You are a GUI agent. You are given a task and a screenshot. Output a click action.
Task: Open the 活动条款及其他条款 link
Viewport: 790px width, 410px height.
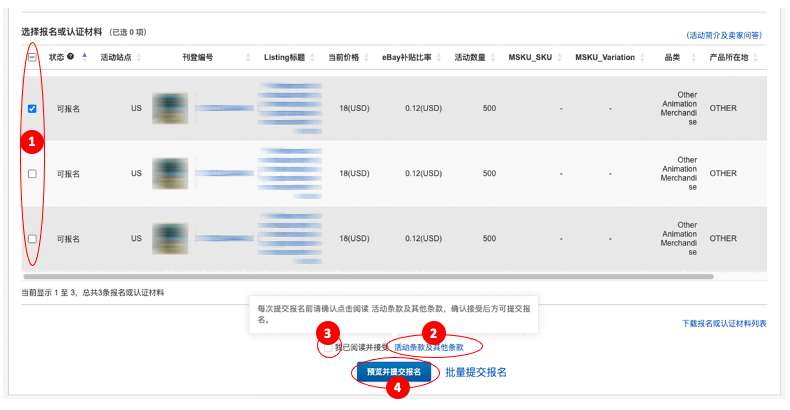pos(429,348)
